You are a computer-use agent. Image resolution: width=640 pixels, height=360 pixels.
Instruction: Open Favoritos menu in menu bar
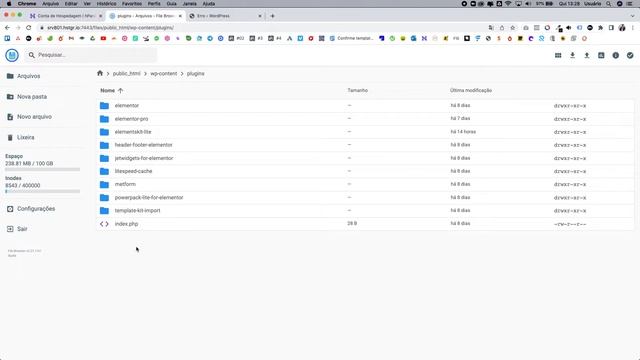point(132,4)
